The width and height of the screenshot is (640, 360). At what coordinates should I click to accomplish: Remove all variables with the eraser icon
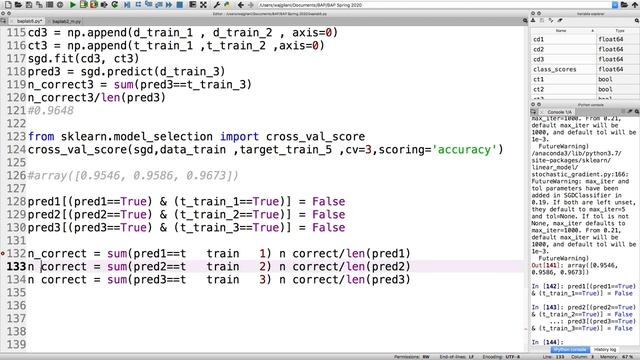click(x=560, y=20)
